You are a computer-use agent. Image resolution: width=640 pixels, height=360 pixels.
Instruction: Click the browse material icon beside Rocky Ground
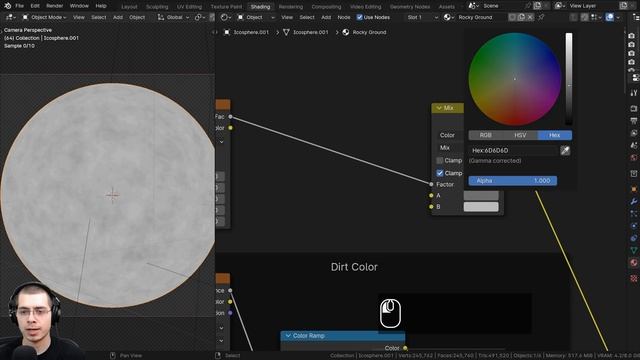tap(448, 17)
